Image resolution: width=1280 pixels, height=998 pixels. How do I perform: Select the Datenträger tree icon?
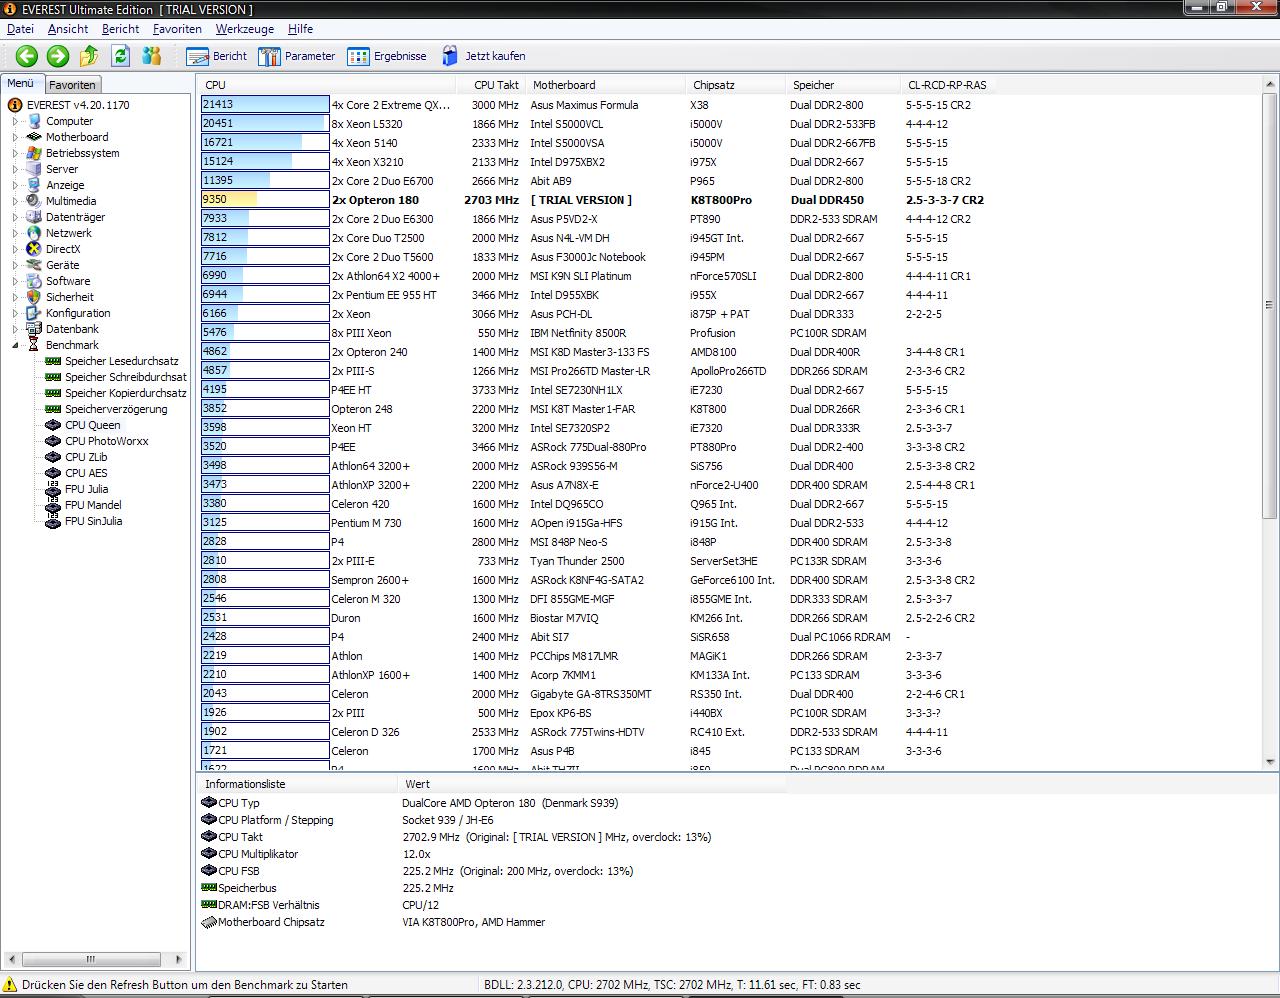tap(35, 217)
